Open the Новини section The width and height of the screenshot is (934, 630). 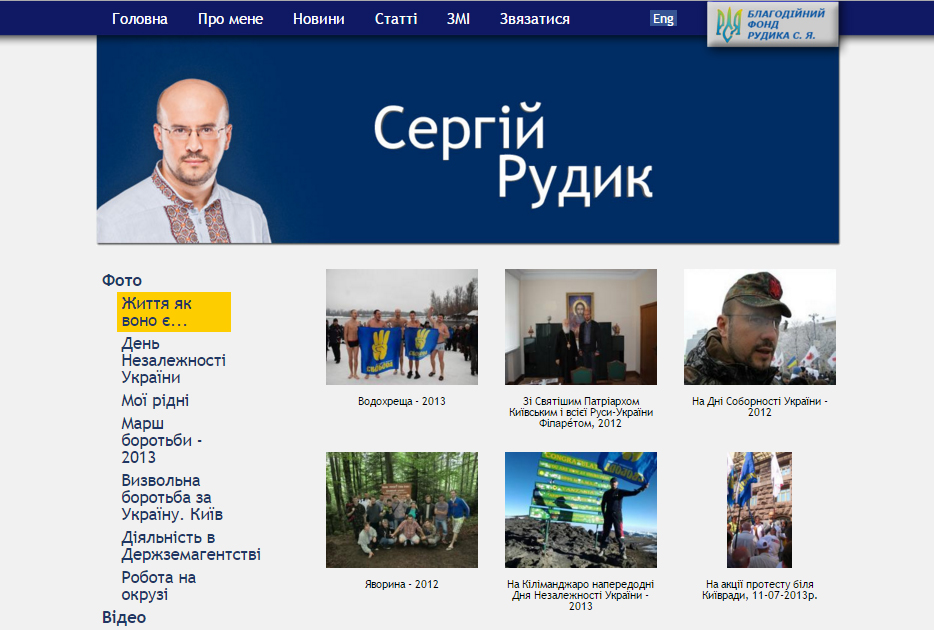(319, 19)
